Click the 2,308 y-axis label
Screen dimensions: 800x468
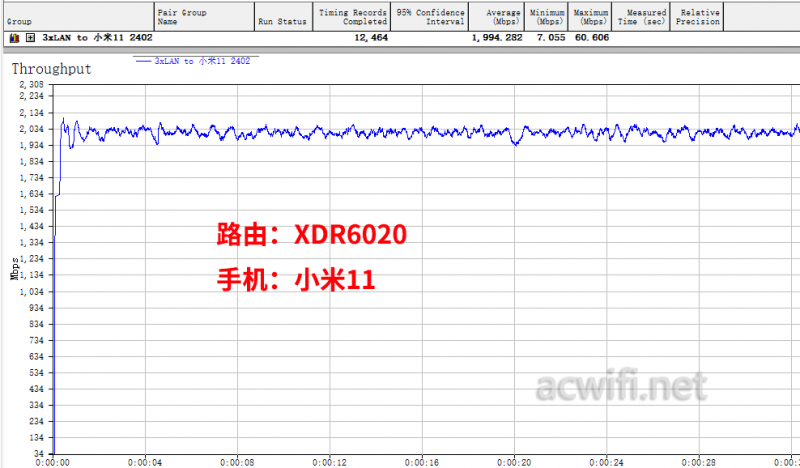32,85
